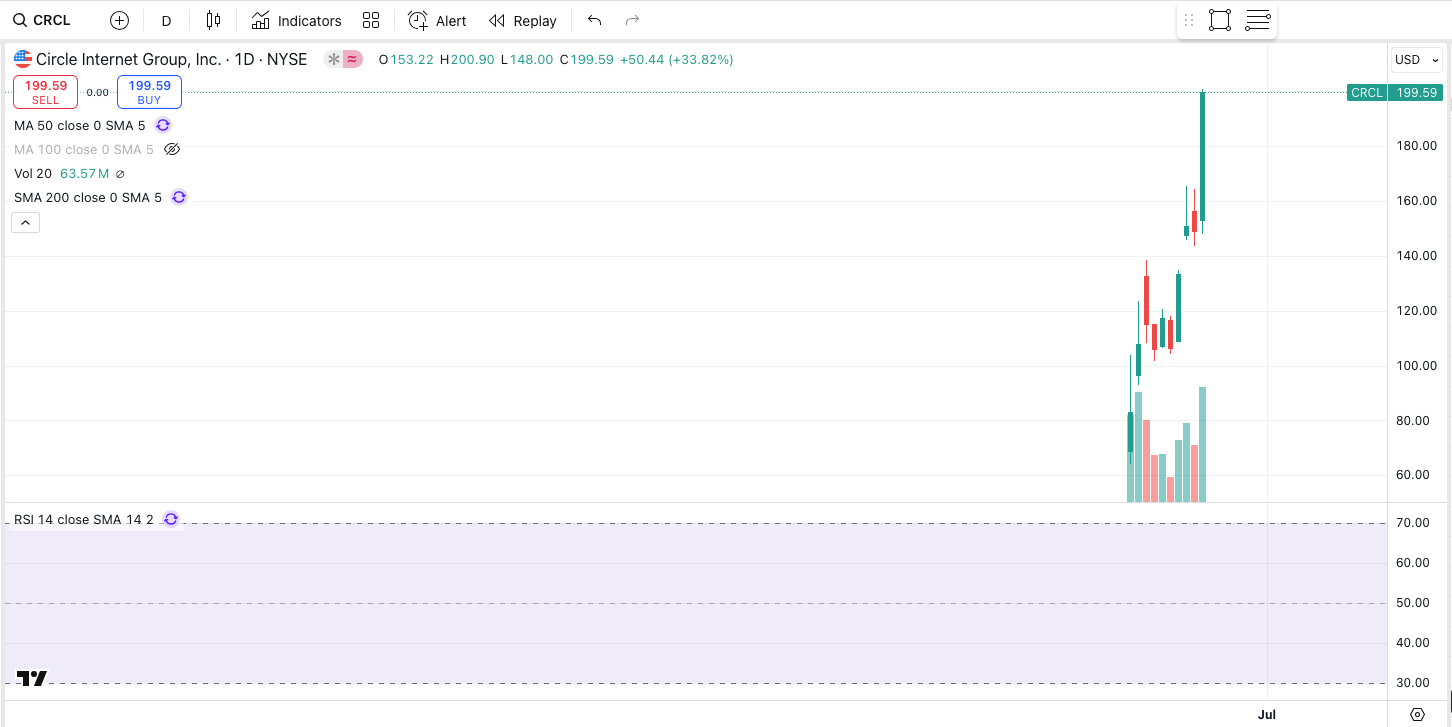This screenshot has width=1452, height=727.
Task: Click the US flag symbol logo
Action: coord(22,59)
